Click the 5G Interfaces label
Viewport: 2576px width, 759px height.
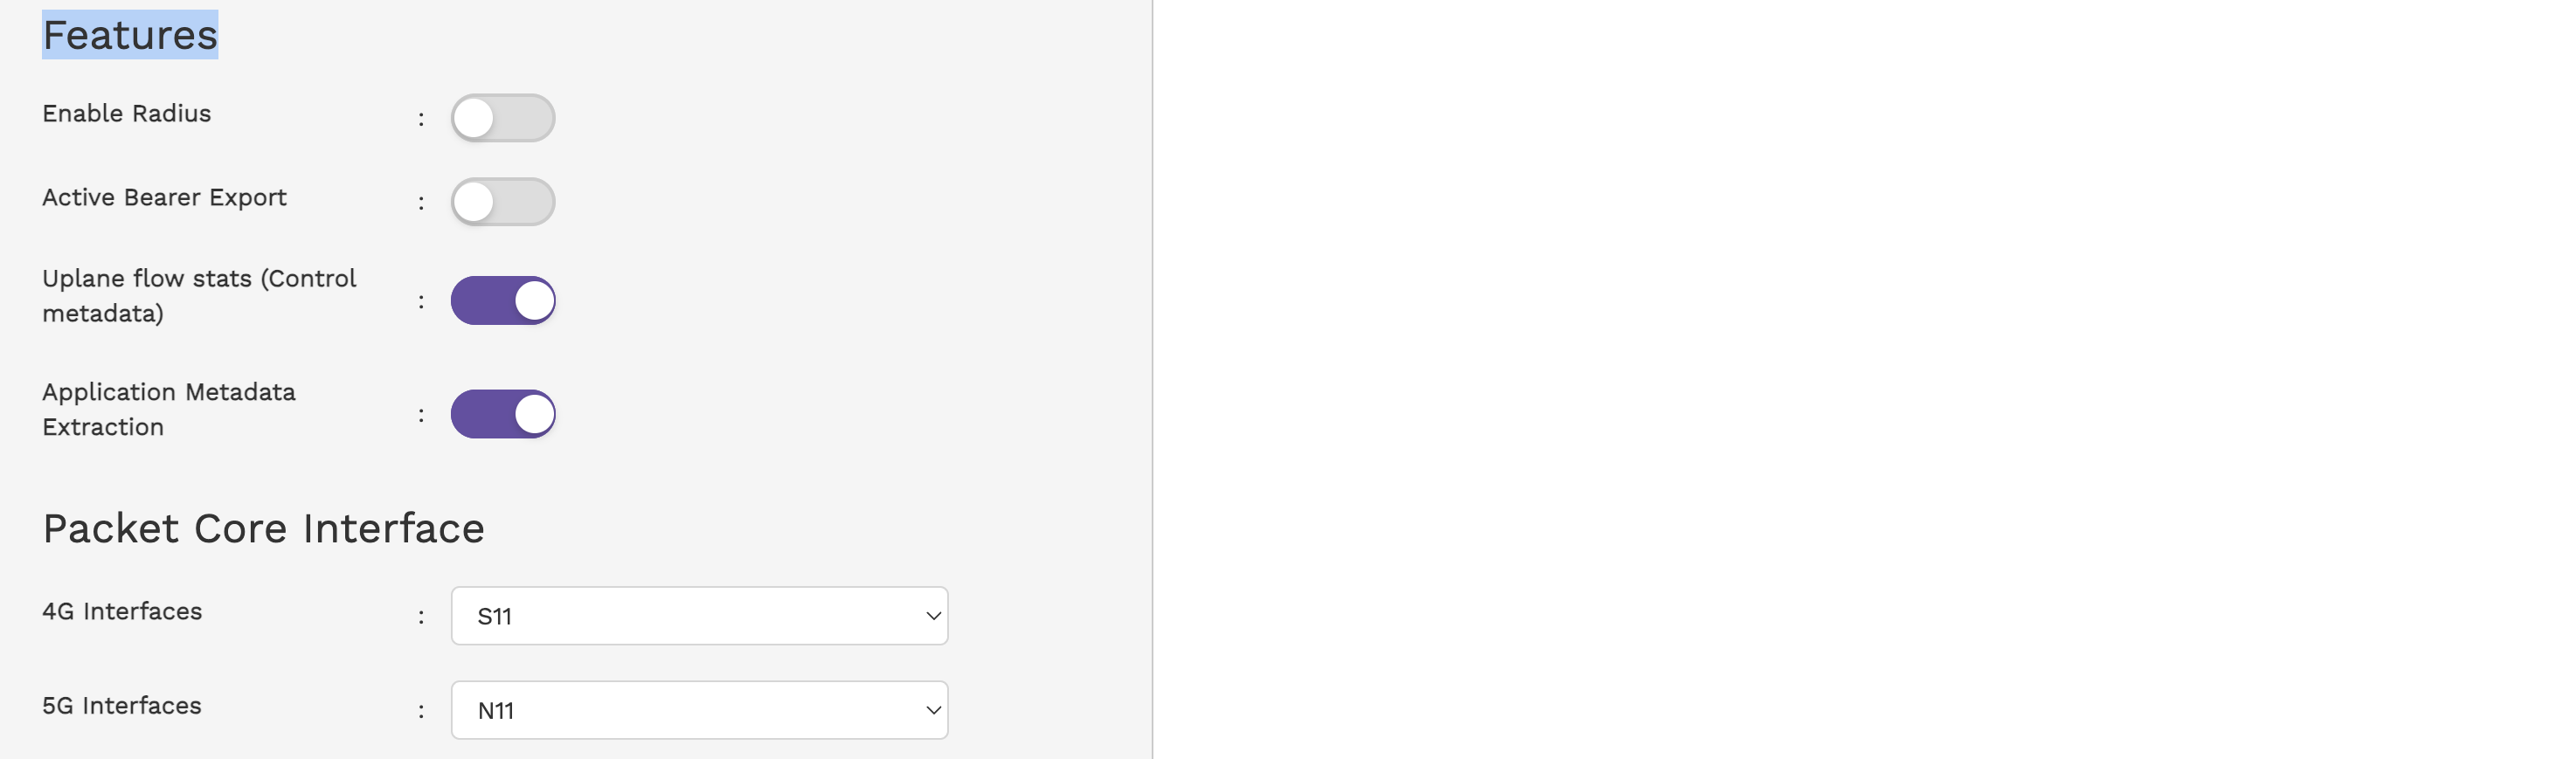click(122, 706)
